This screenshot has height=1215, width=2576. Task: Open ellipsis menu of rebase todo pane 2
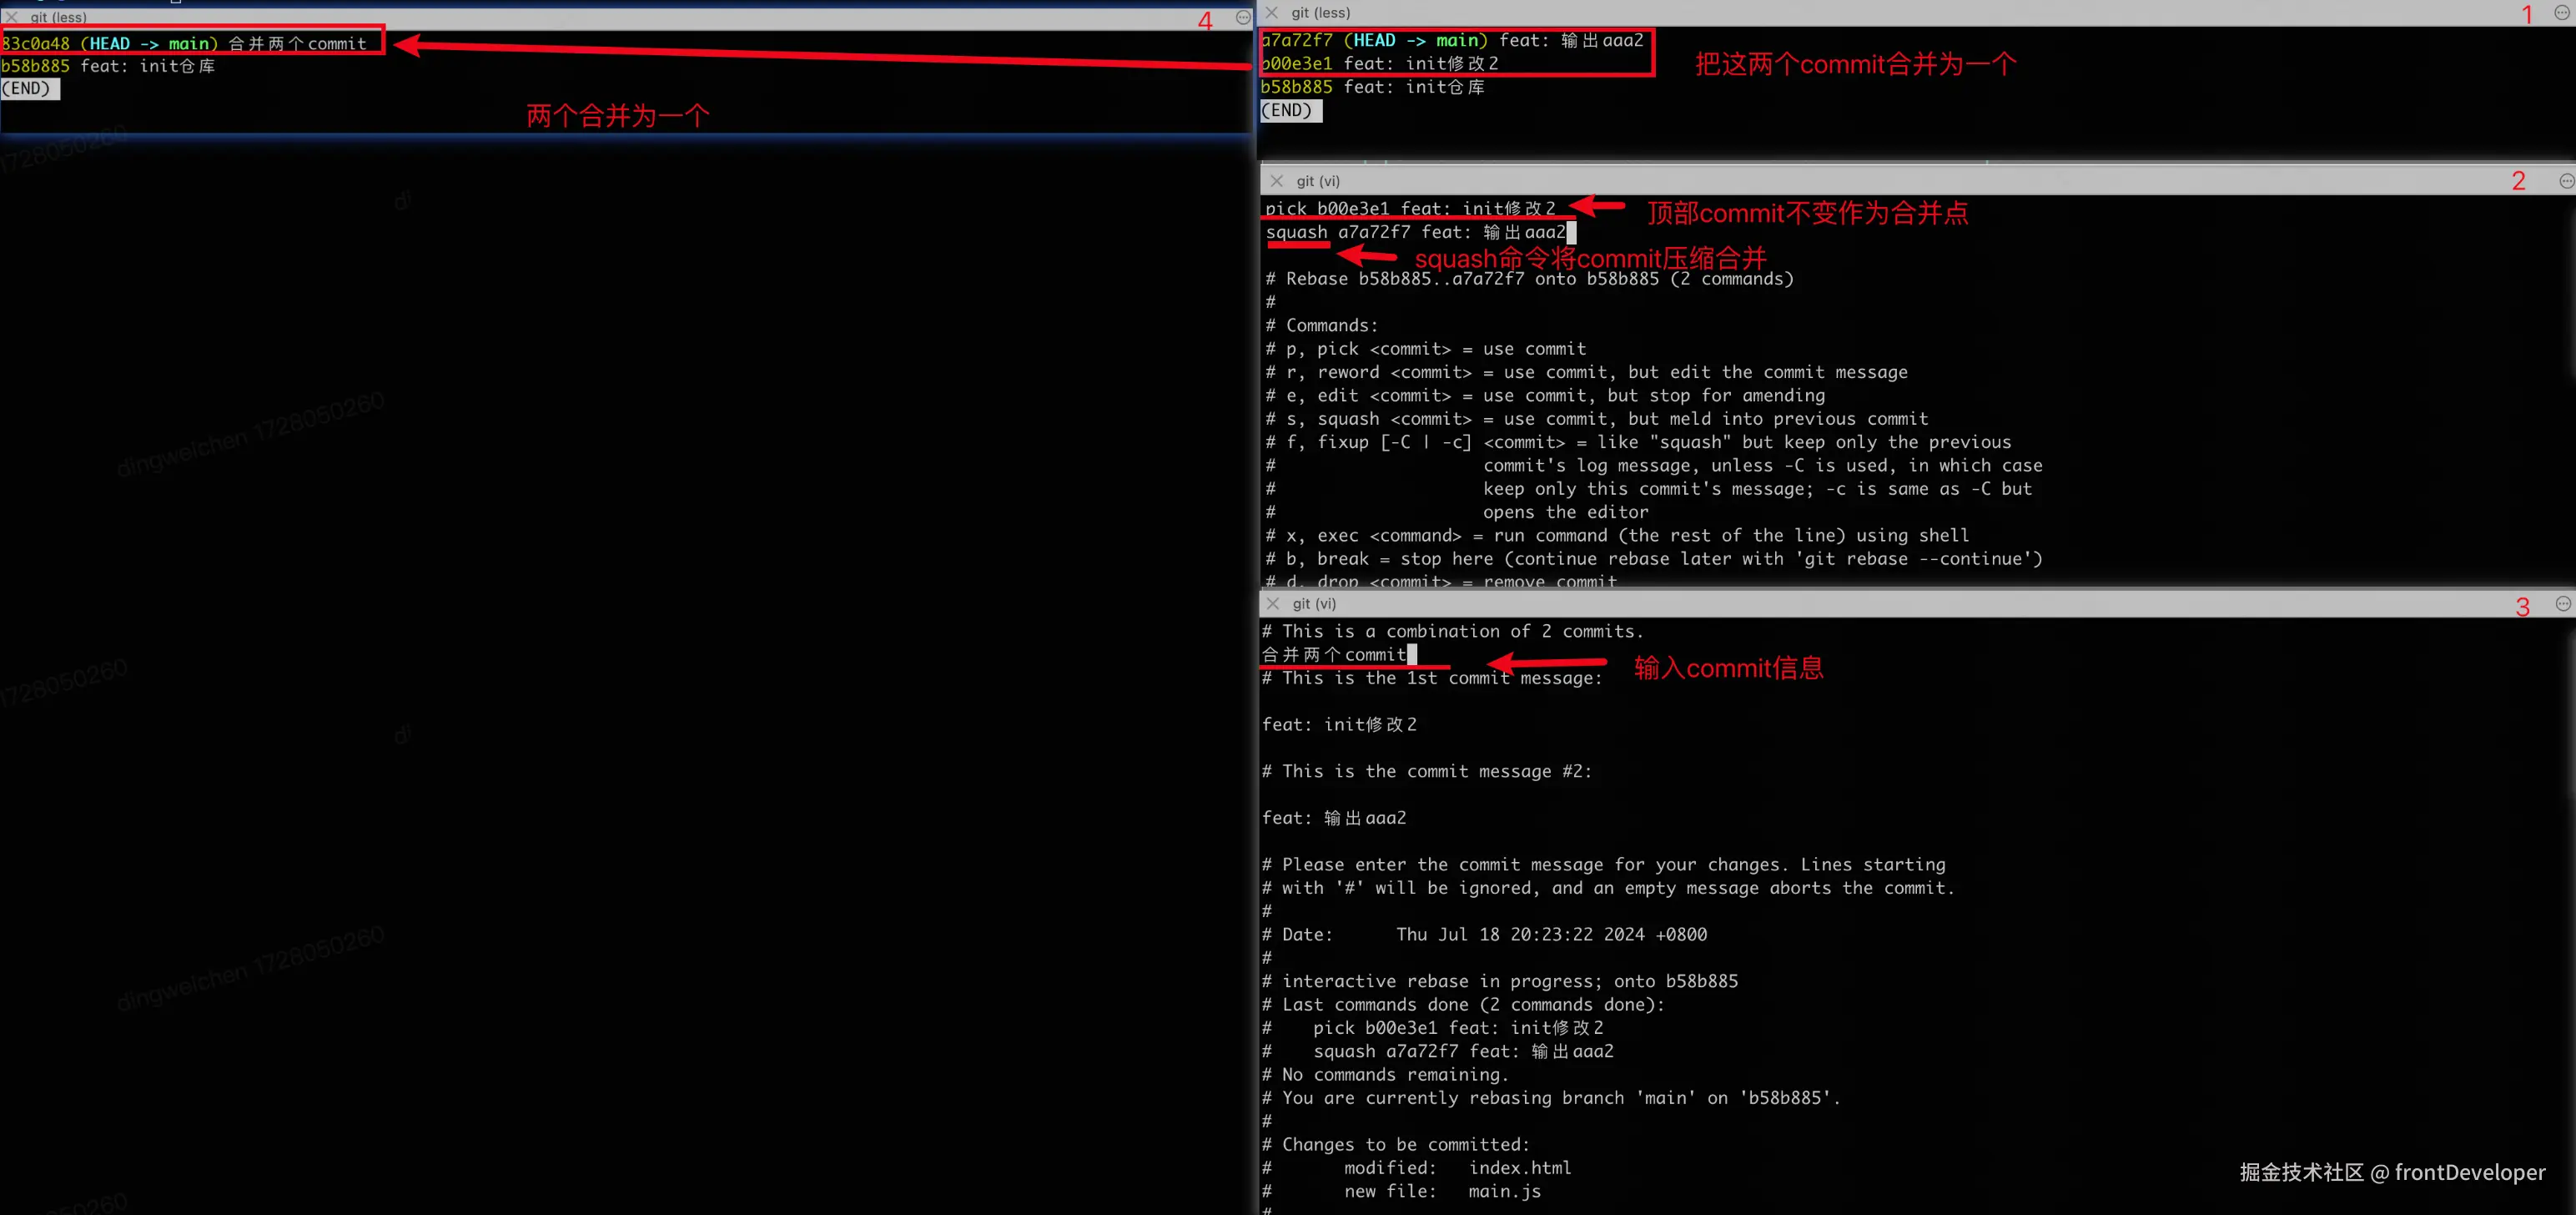pos(2565,181)
